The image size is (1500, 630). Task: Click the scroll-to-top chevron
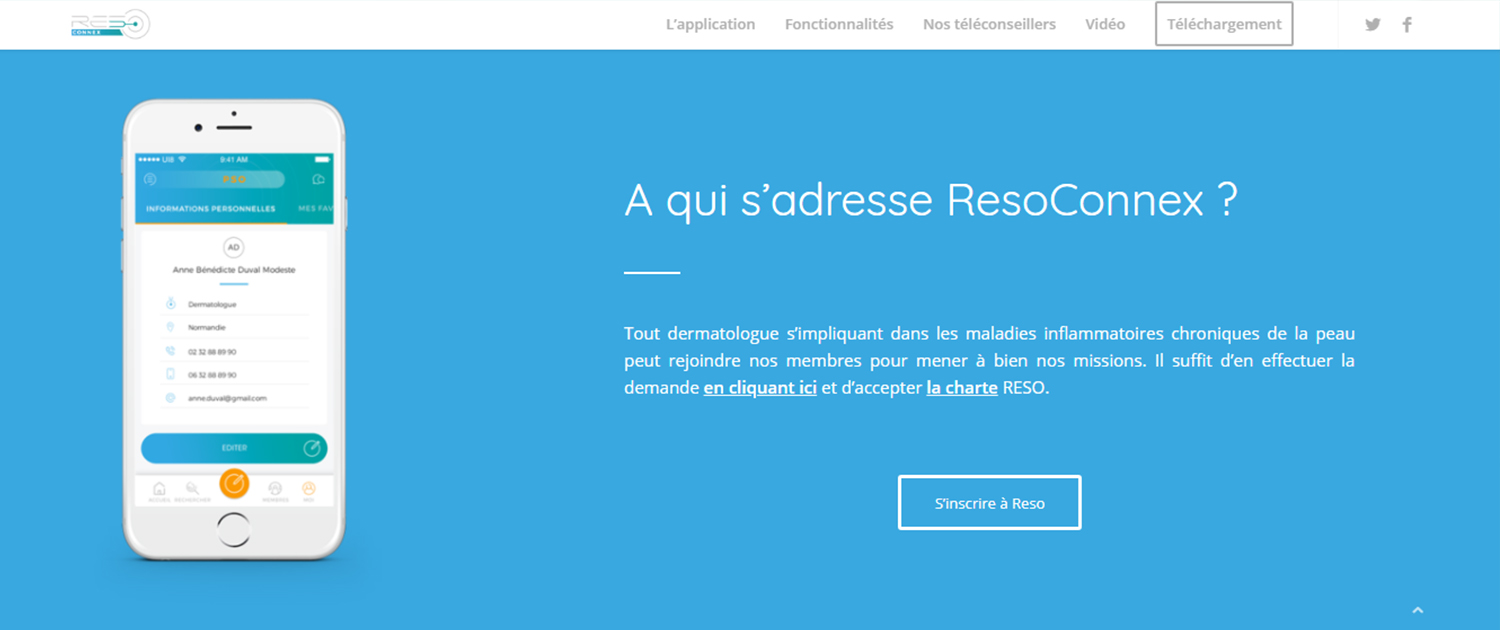pyautogui.click(x=1417, y=609)
